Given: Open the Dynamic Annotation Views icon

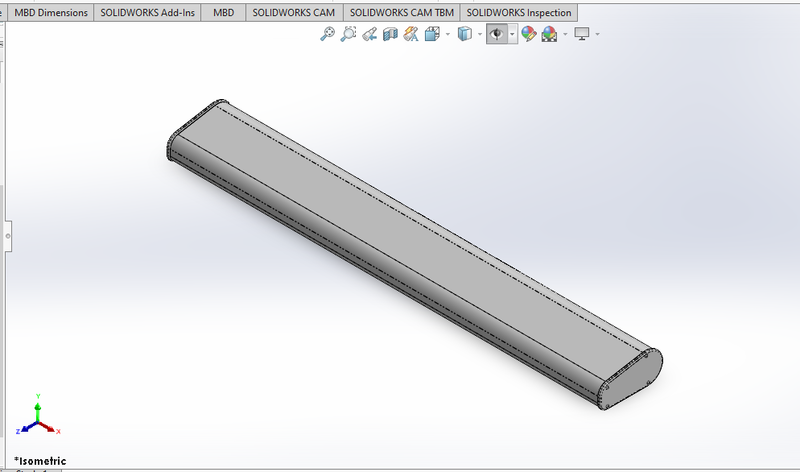Looking at the screenshot, I should [411, 34].
